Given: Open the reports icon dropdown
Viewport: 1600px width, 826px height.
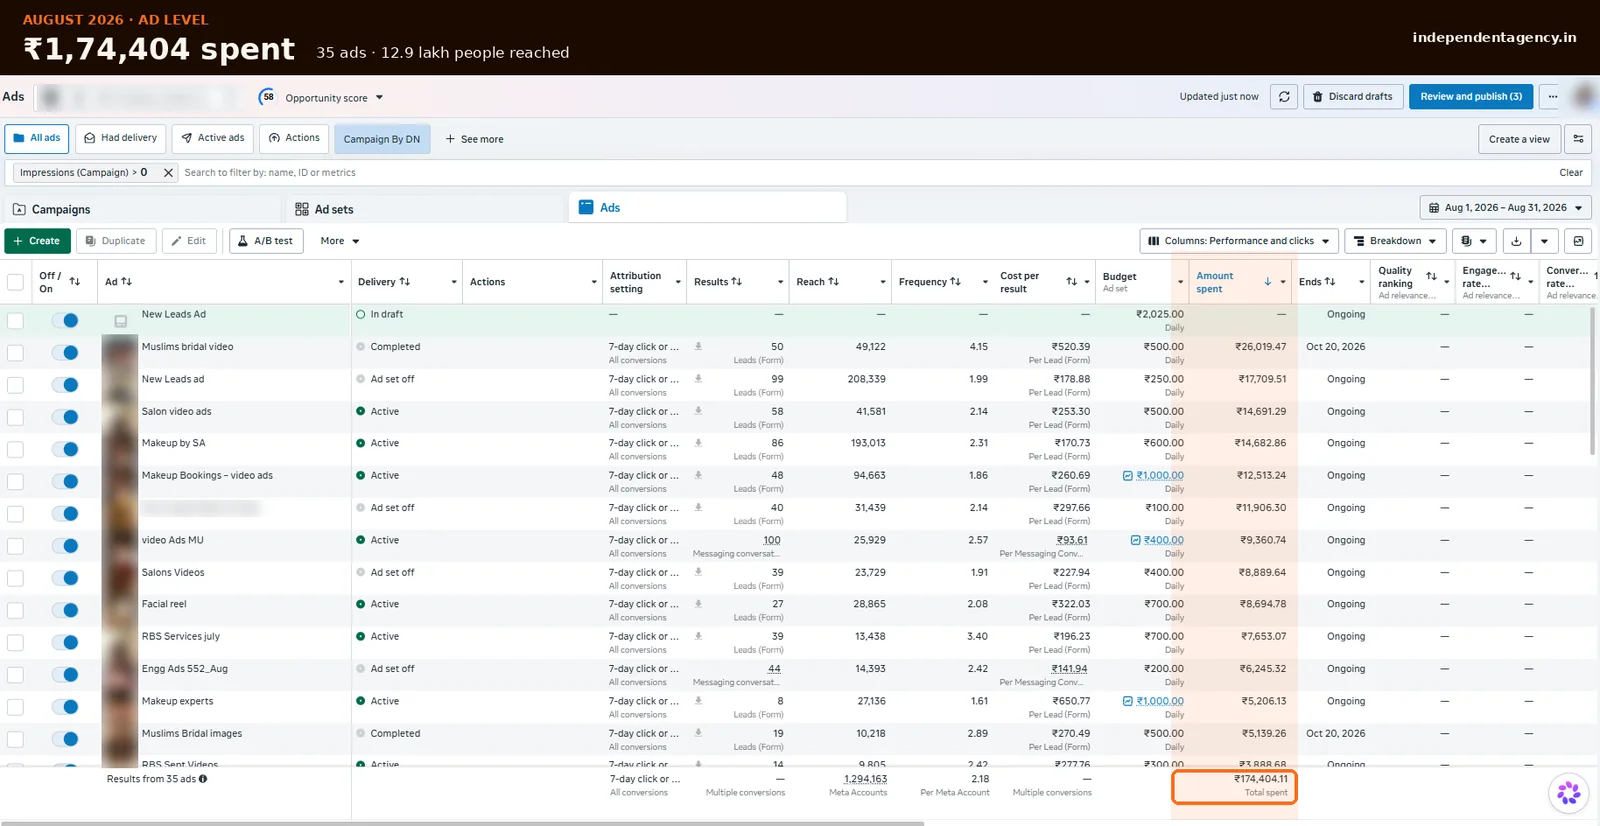Looking at the screenshot, I should [x=1473, y=241].
